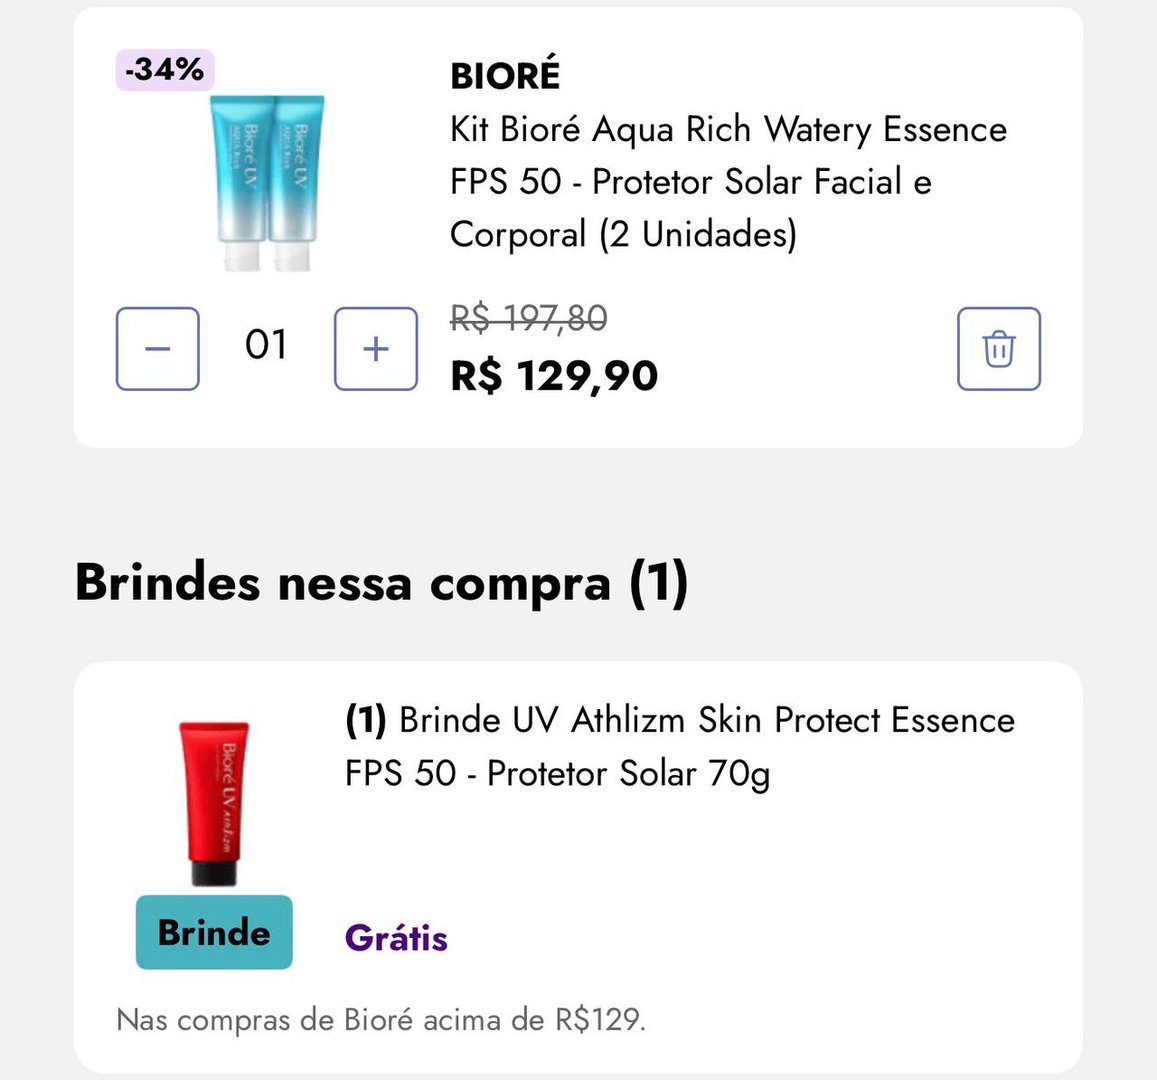Click the (1) label beside the gift name

(x=365, y=719)
